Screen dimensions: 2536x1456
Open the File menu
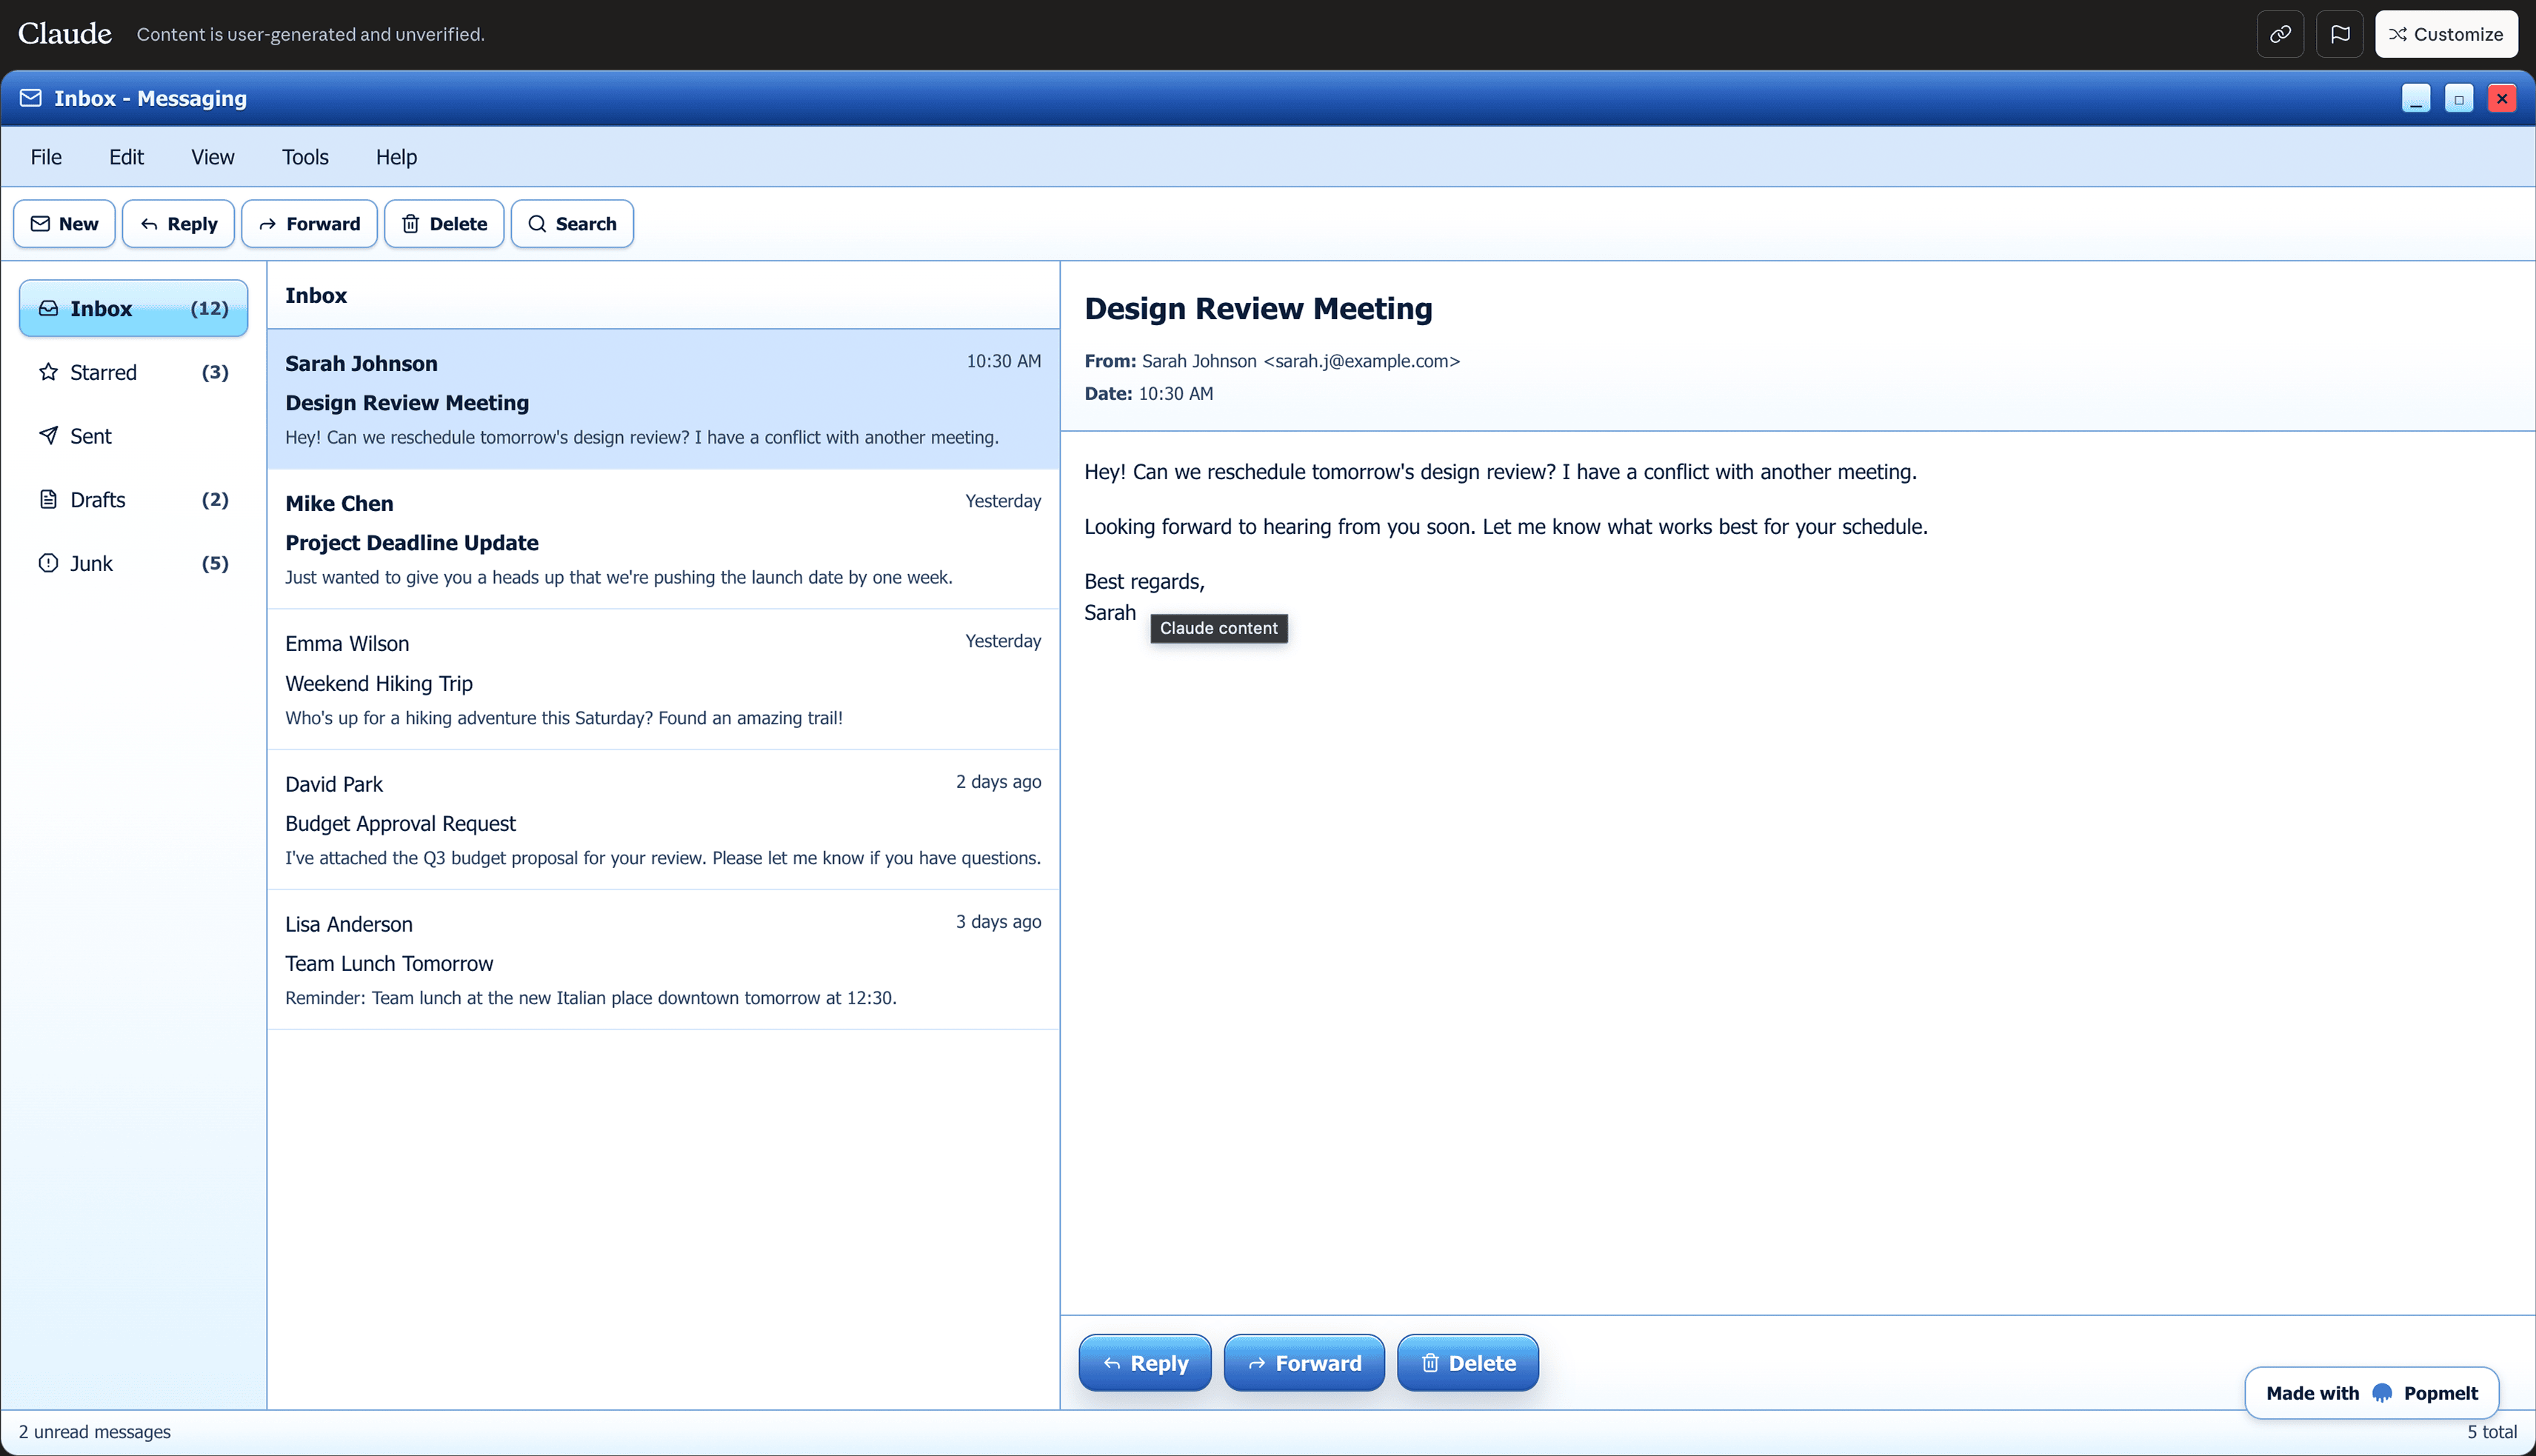[x=46, y=157]
